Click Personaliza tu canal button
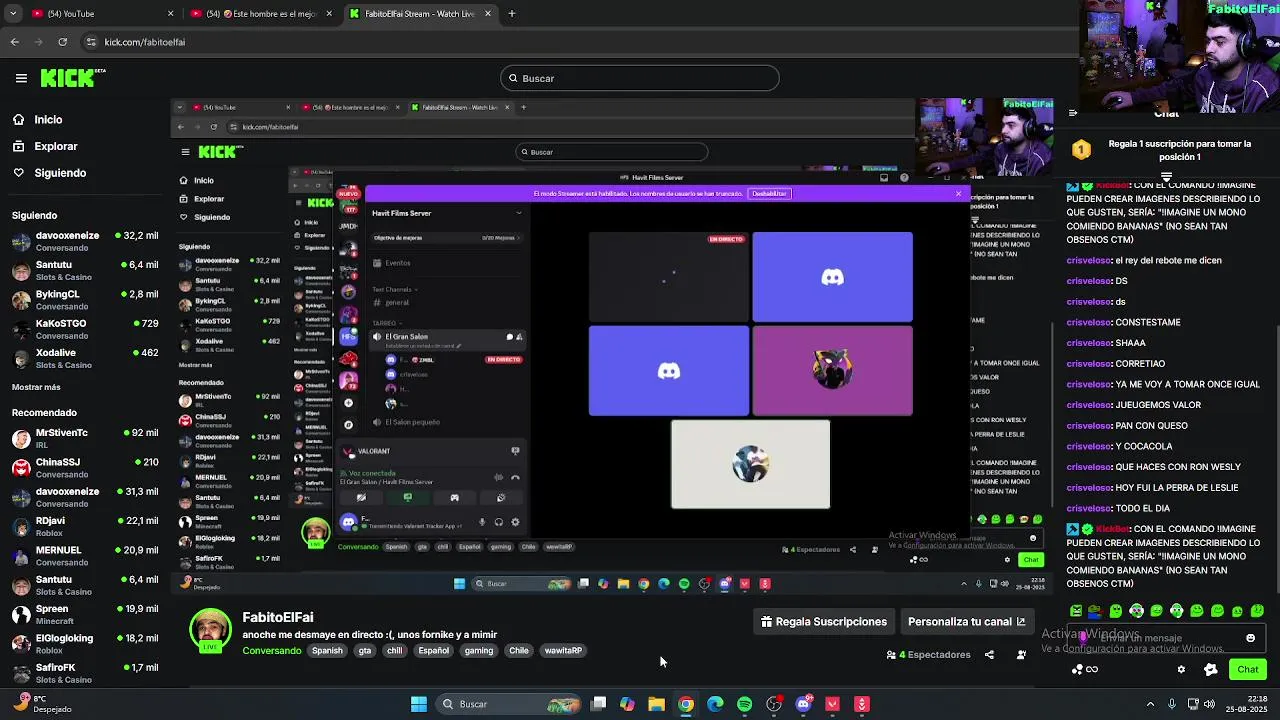The height and width of the screenshot is (720, 1280). (966, 622)
